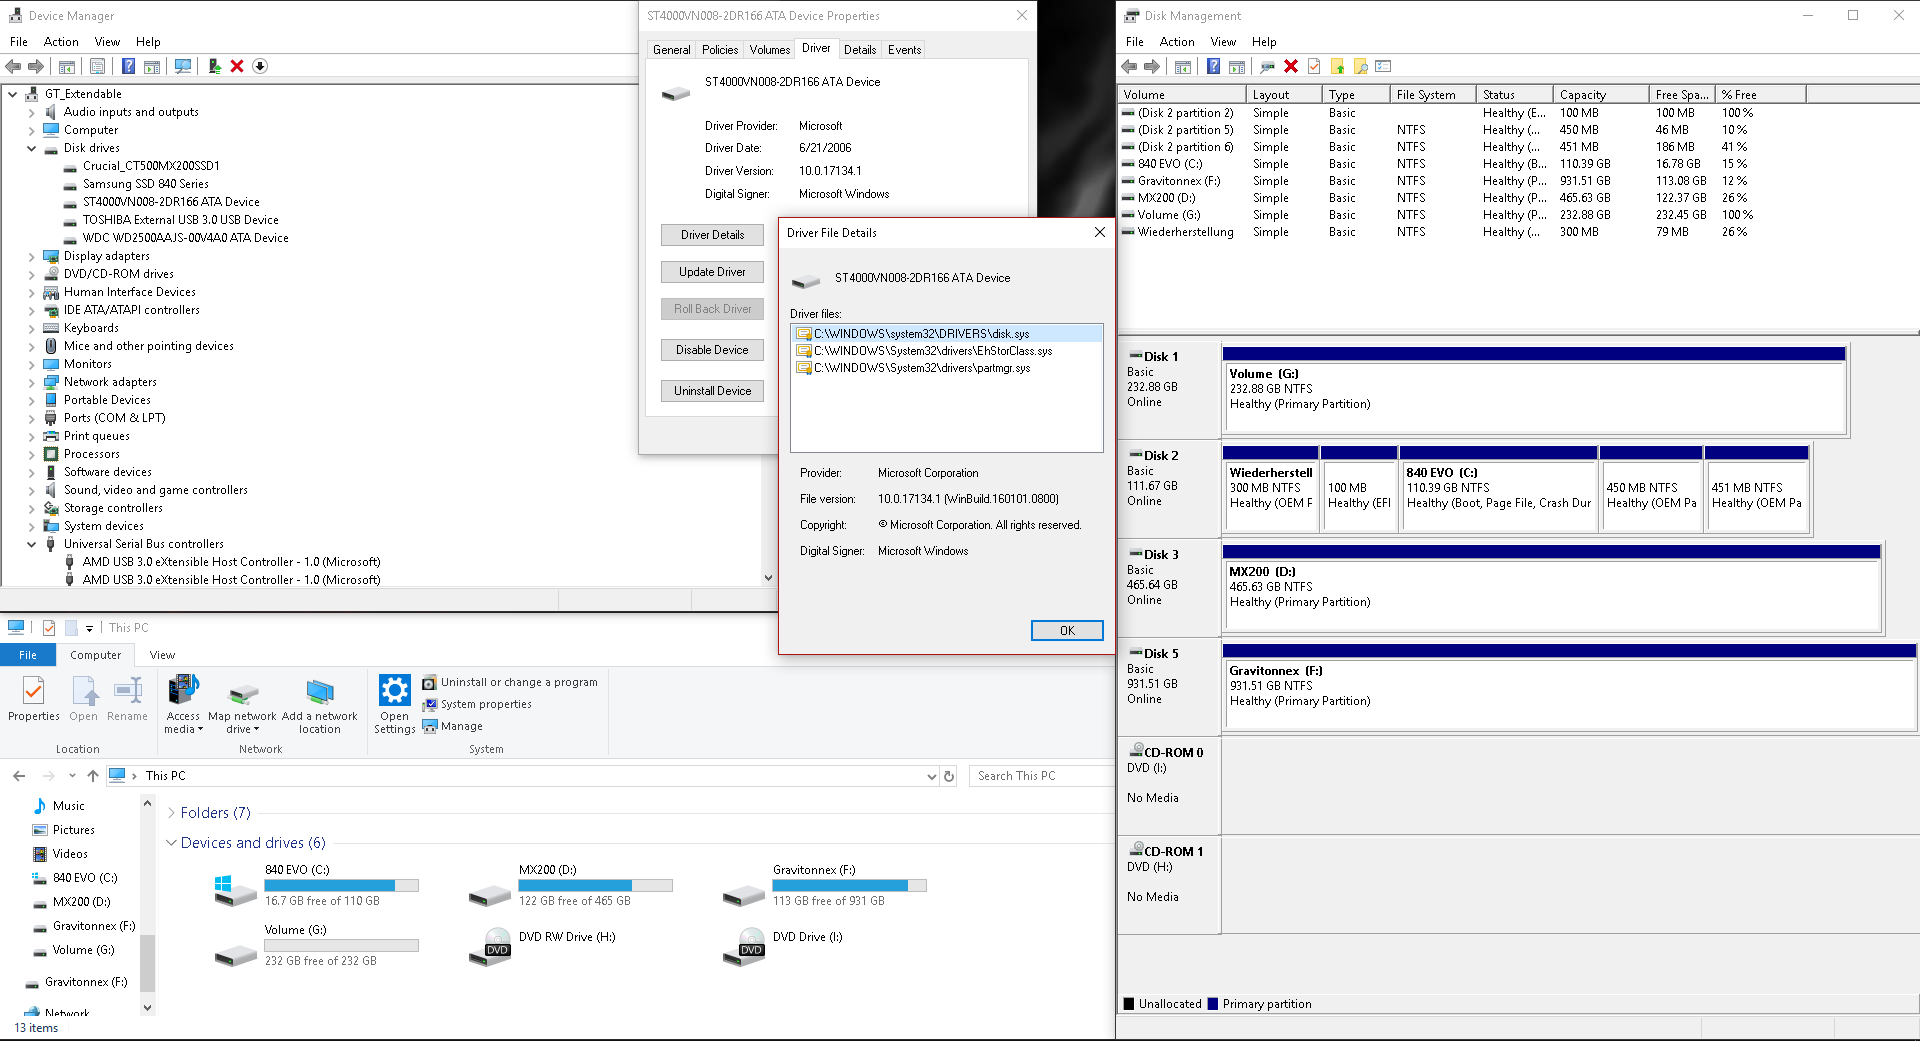
Task: Click OK in the Driver File Details dialog
Action: pos(1067,630)
